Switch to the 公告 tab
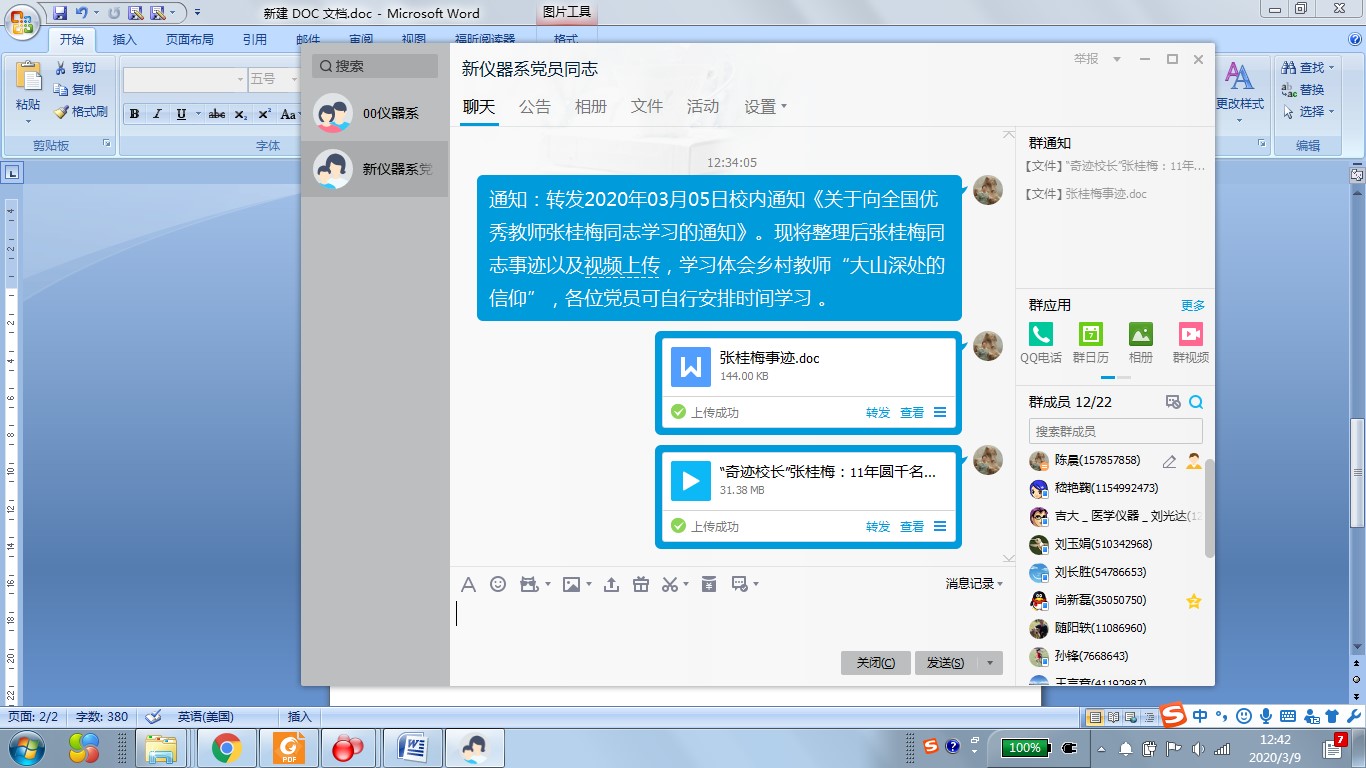Screen dimensions: 1366x768 coord(534,107)
